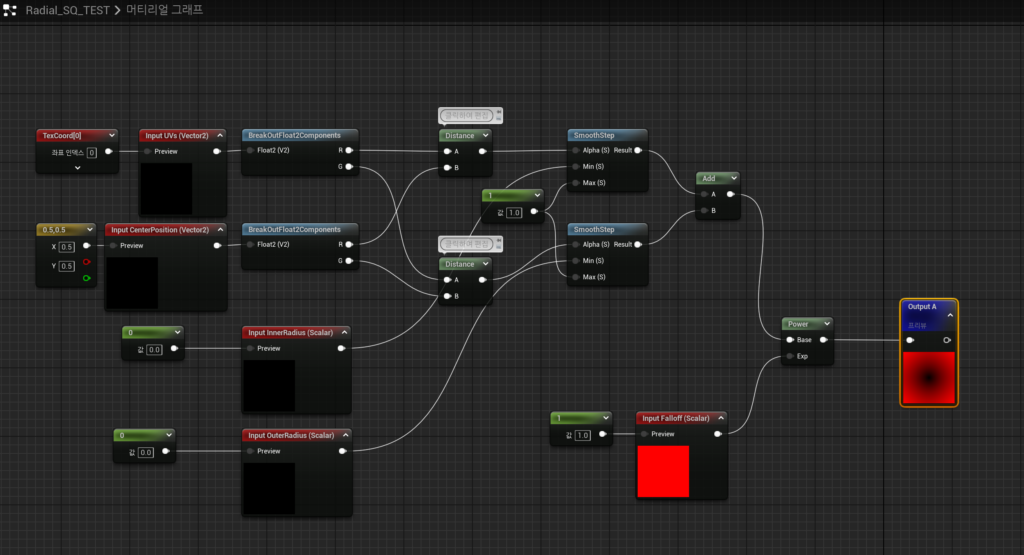Click the Result pin of the upper SmoothStep node
The width and height of the screenshot is (1024, 555).
tap(639, 151)
